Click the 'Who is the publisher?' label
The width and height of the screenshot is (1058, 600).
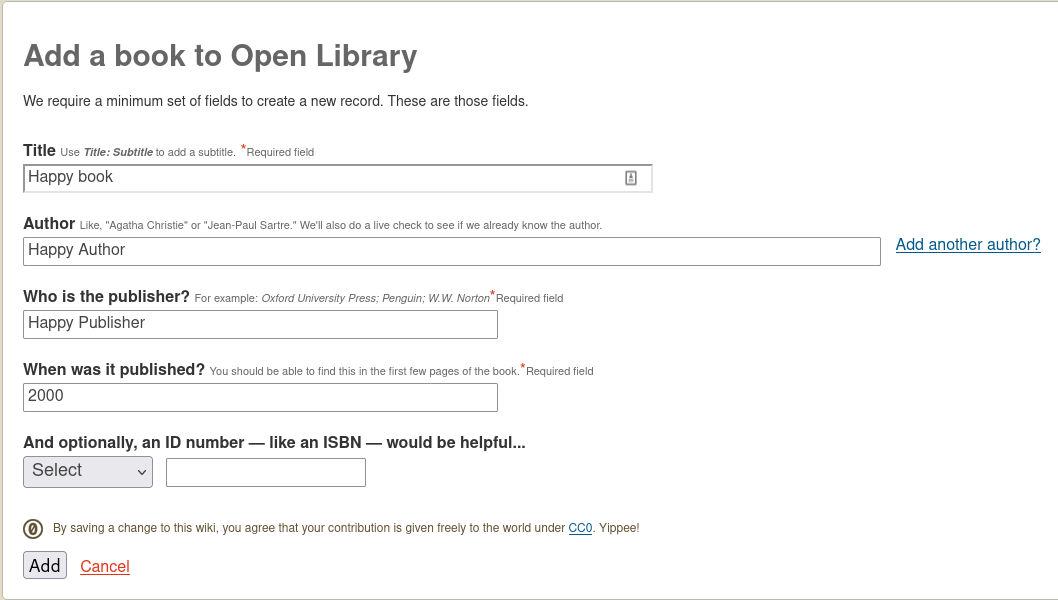[106, 296]
